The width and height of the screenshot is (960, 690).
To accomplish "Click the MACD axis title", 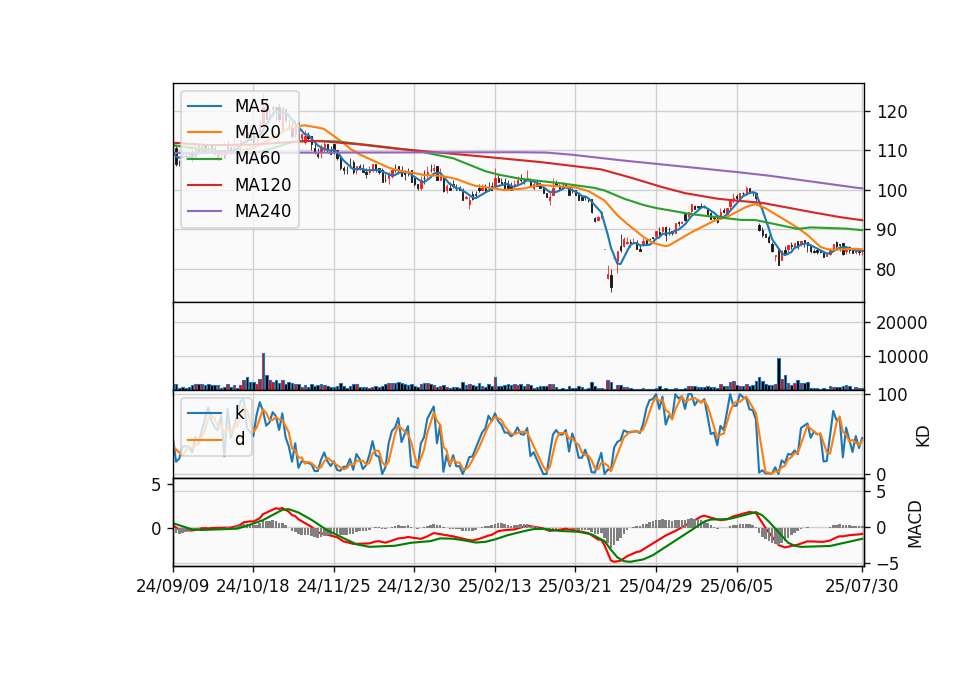I will point(915,524).
